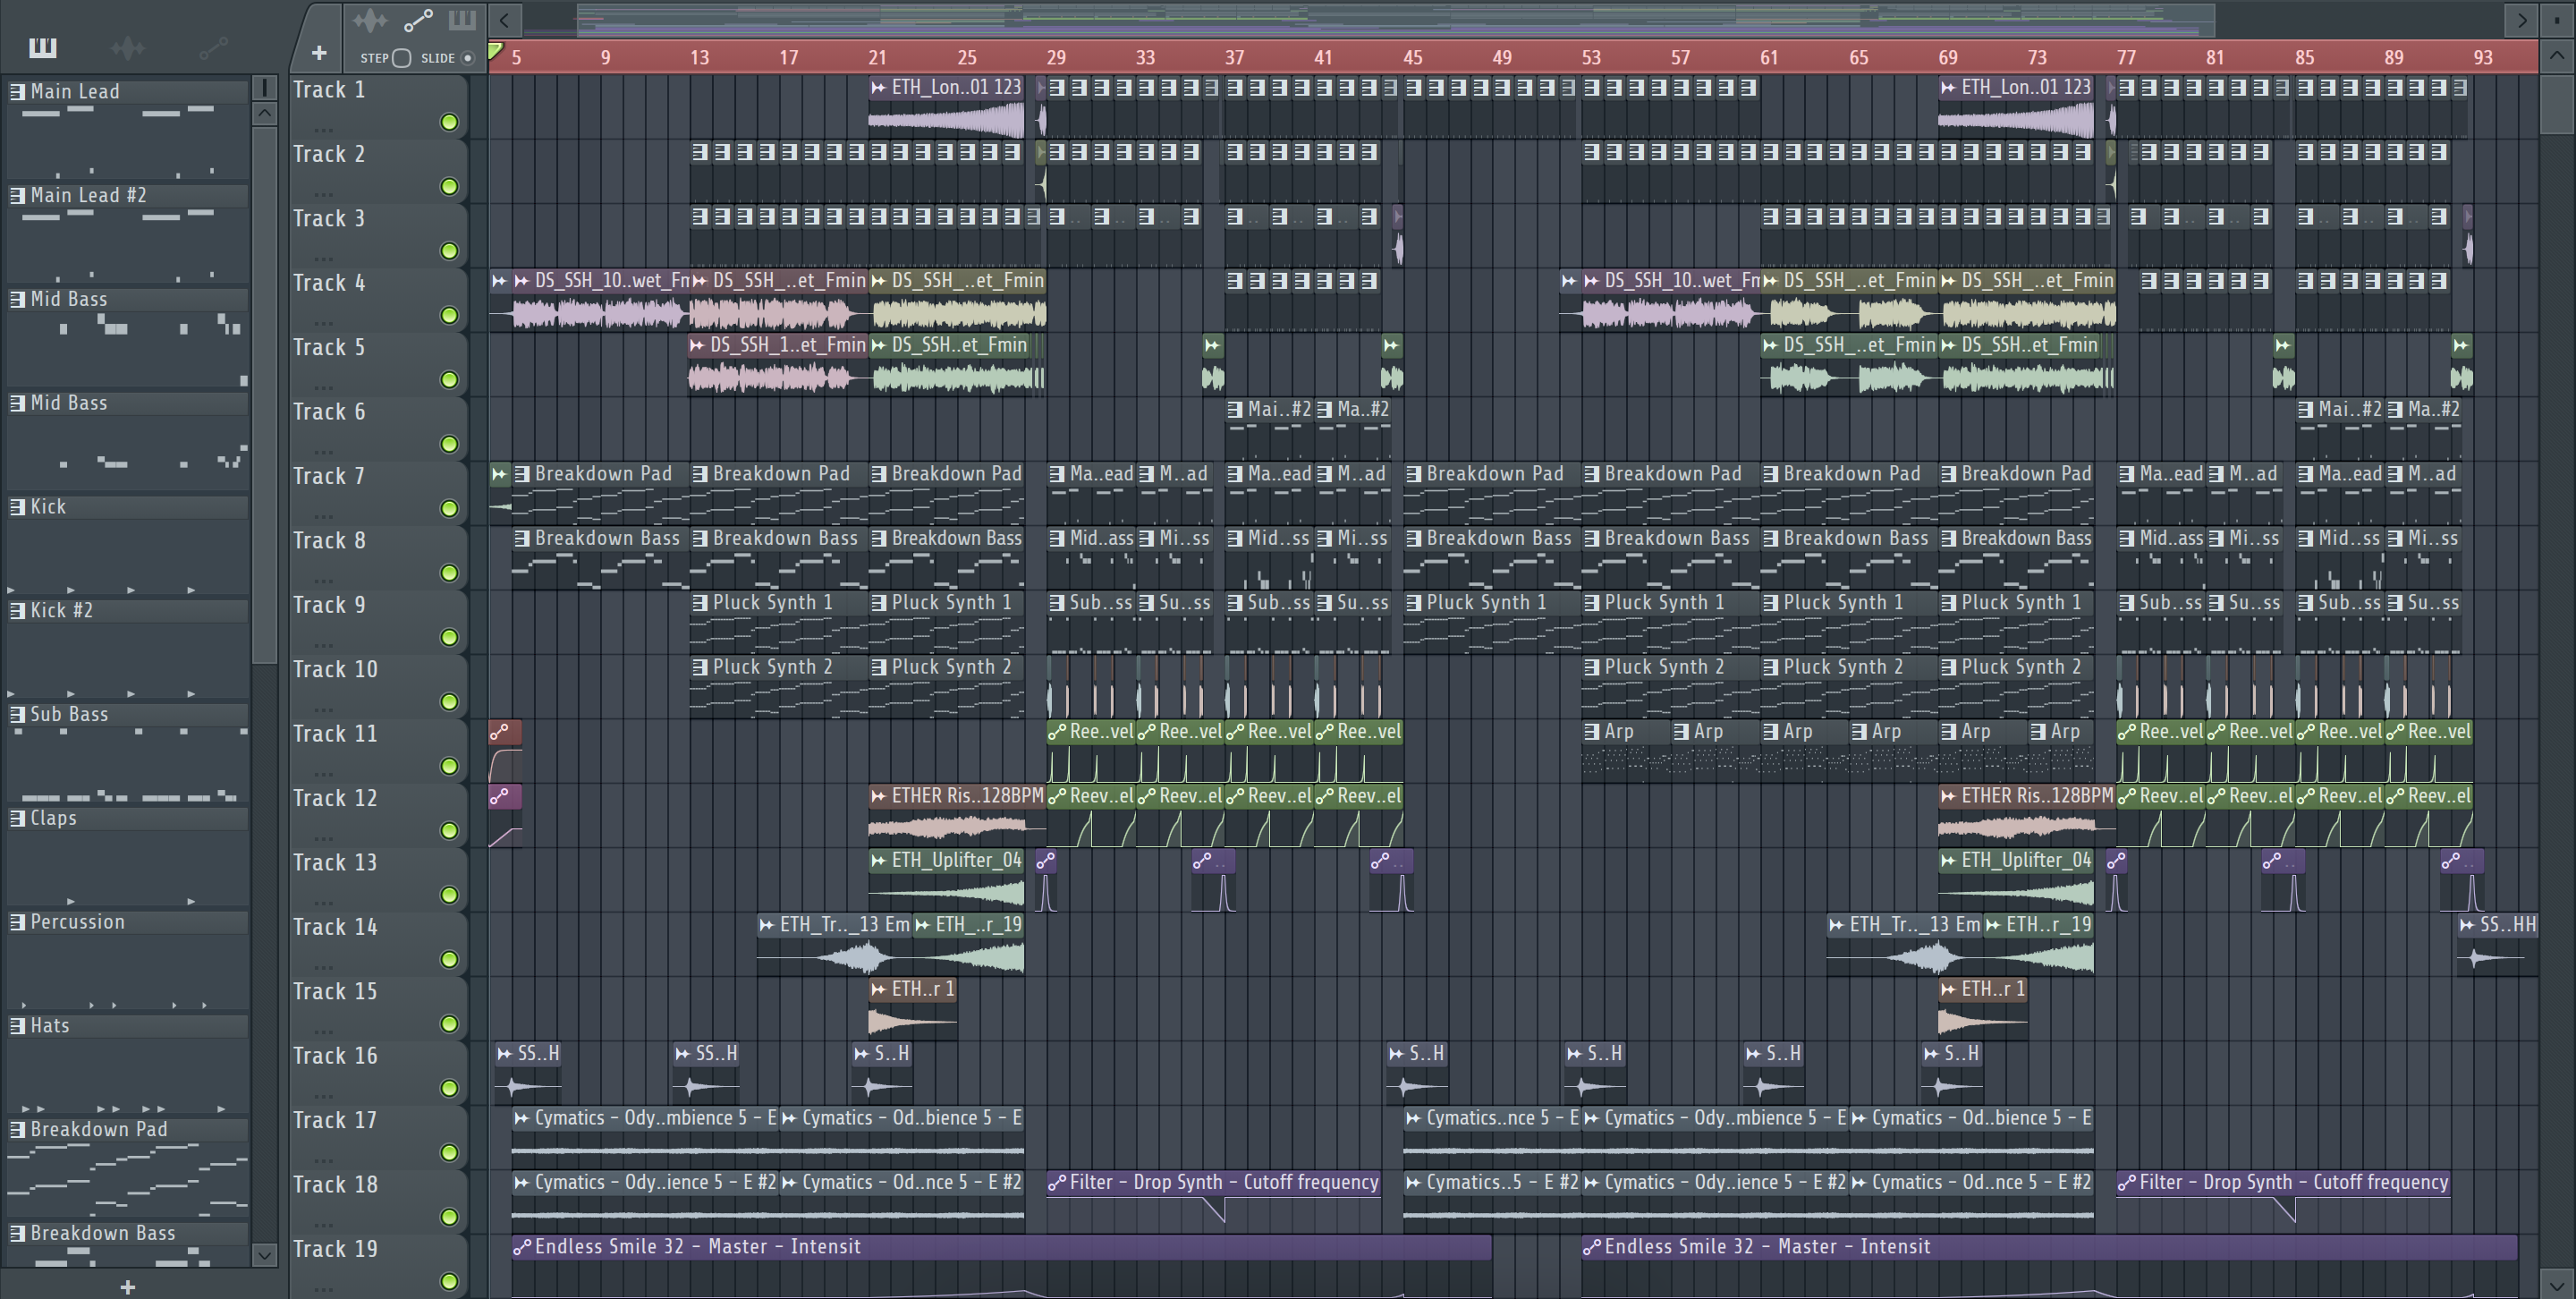Viewport: 2576px width, 1299px height.
Task: Click the playlist vertical scroll down arrow
Action: pos(2557,1284)
